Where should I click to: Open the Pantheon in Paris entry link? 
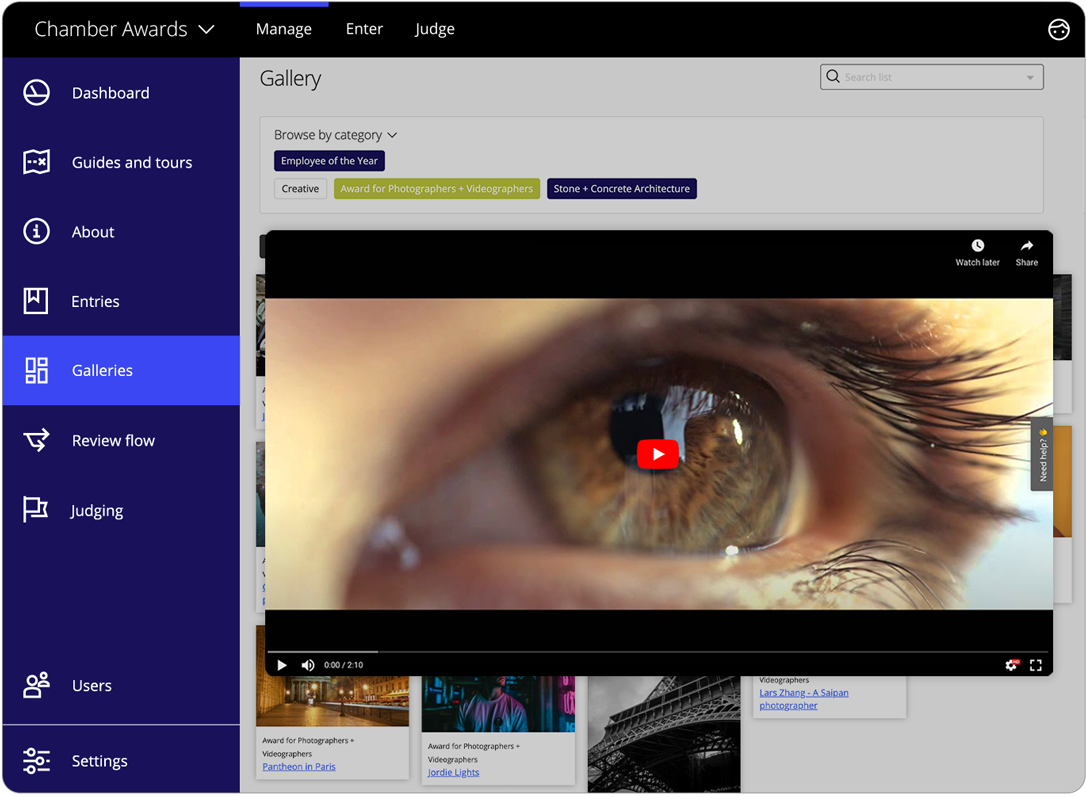click(x=298, y=766)
